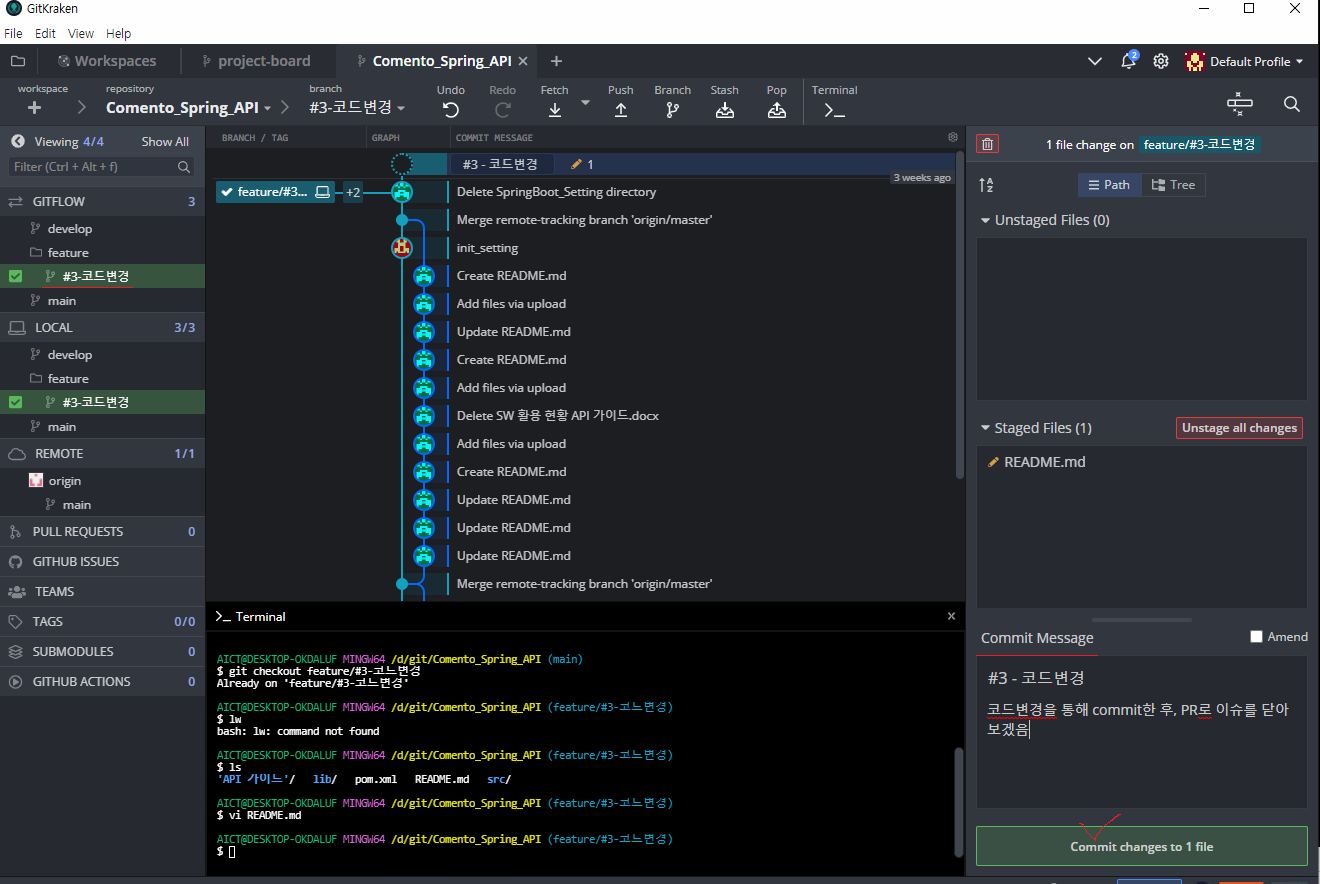
Task: Click the origin remote avatar icon
Action: coord(37,481)
